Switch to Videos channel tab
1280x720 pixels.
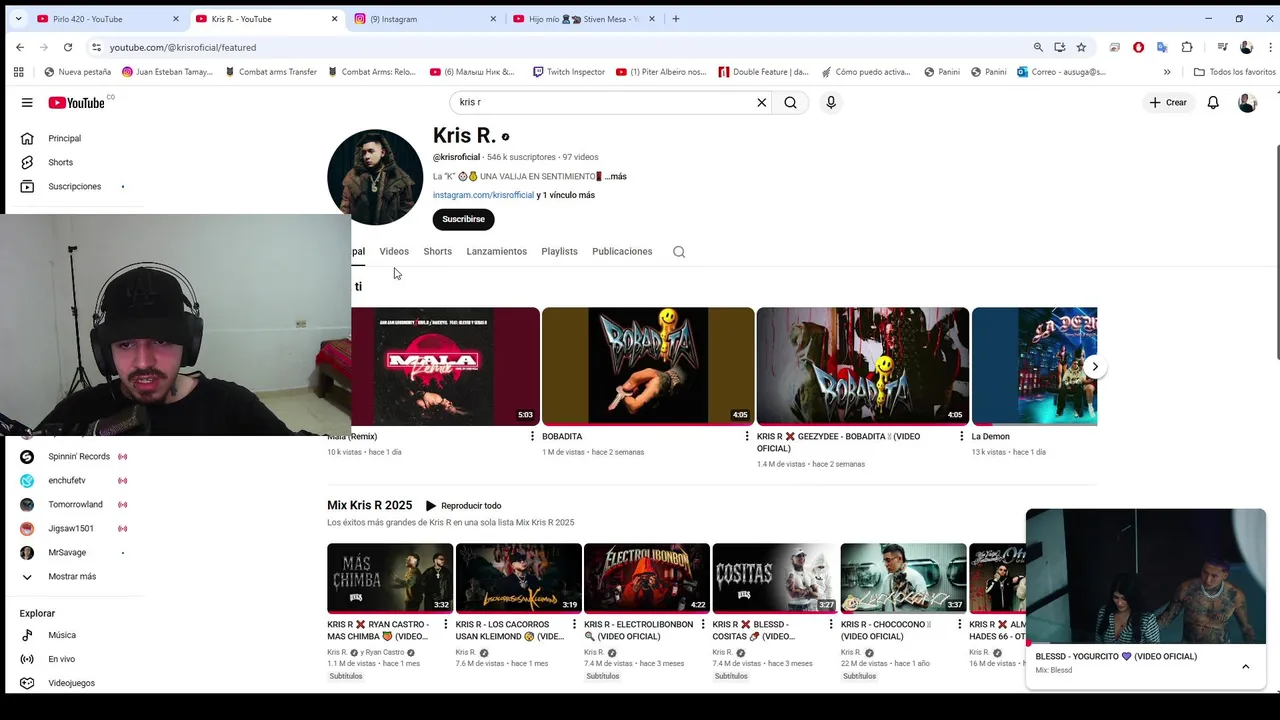point(394,251)
